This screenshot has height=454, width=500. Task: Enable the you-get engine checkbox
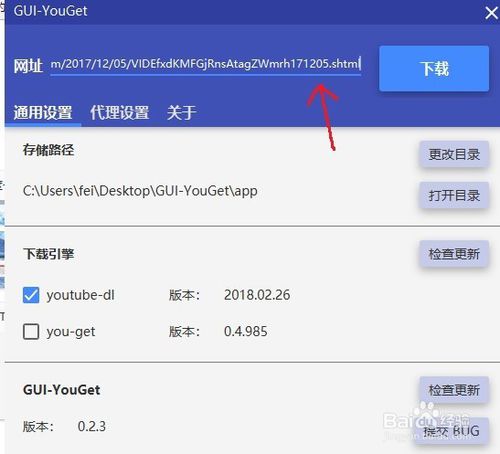(x=31, y=331)
